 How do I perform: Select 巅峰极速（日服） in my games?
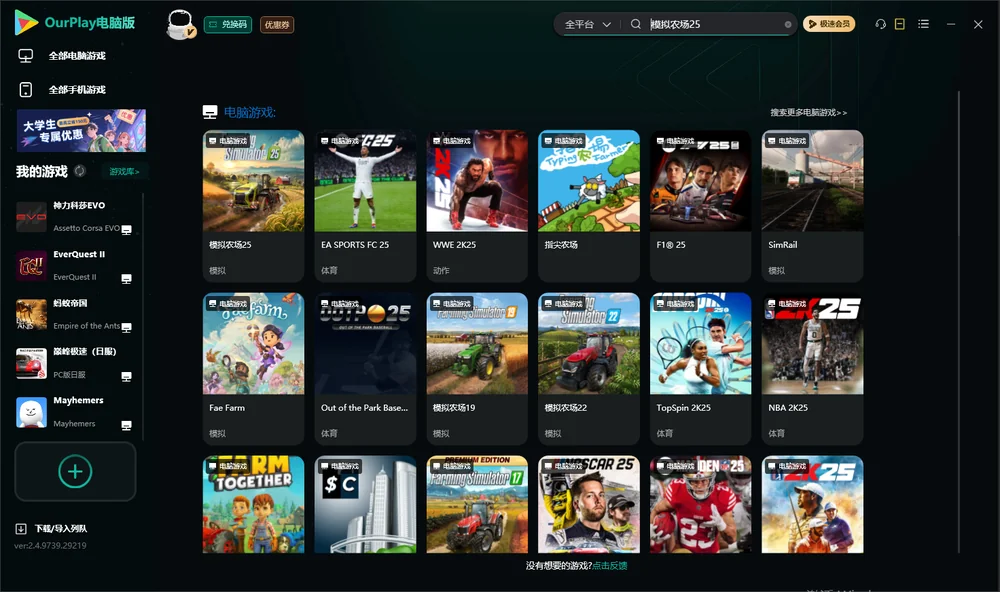(x=75, y=363)
